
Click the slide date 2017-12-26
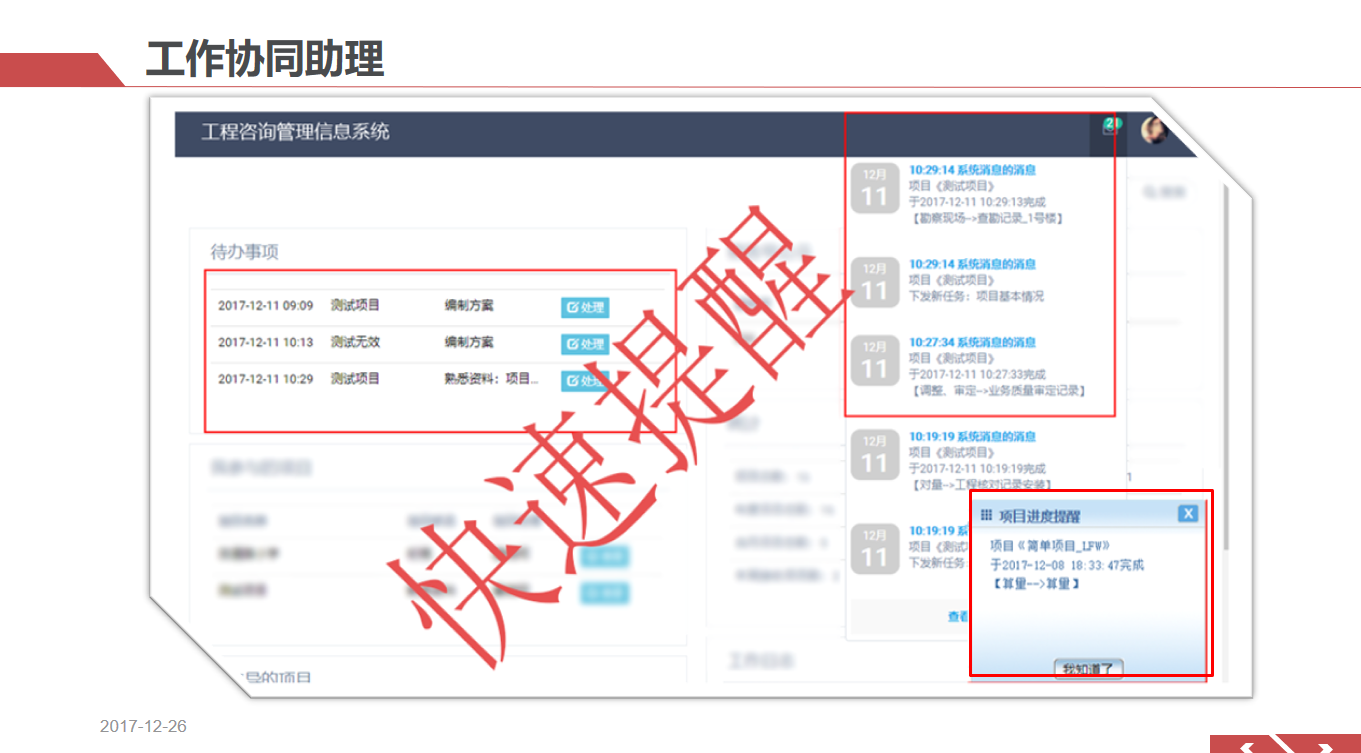coord(143,726)
